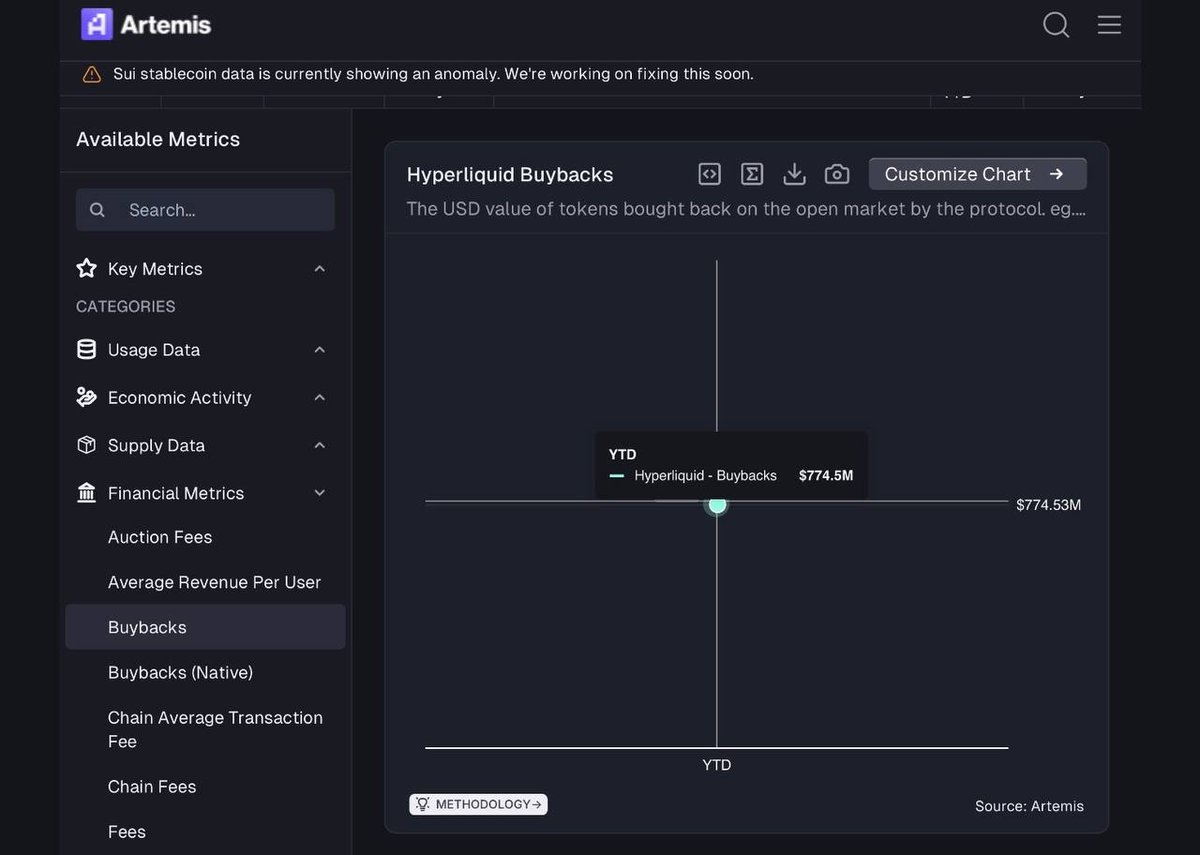The width and height of the screenshot is (1200, 855).
Task: Click the Usage Data database icon
Action: pos(87,349)
